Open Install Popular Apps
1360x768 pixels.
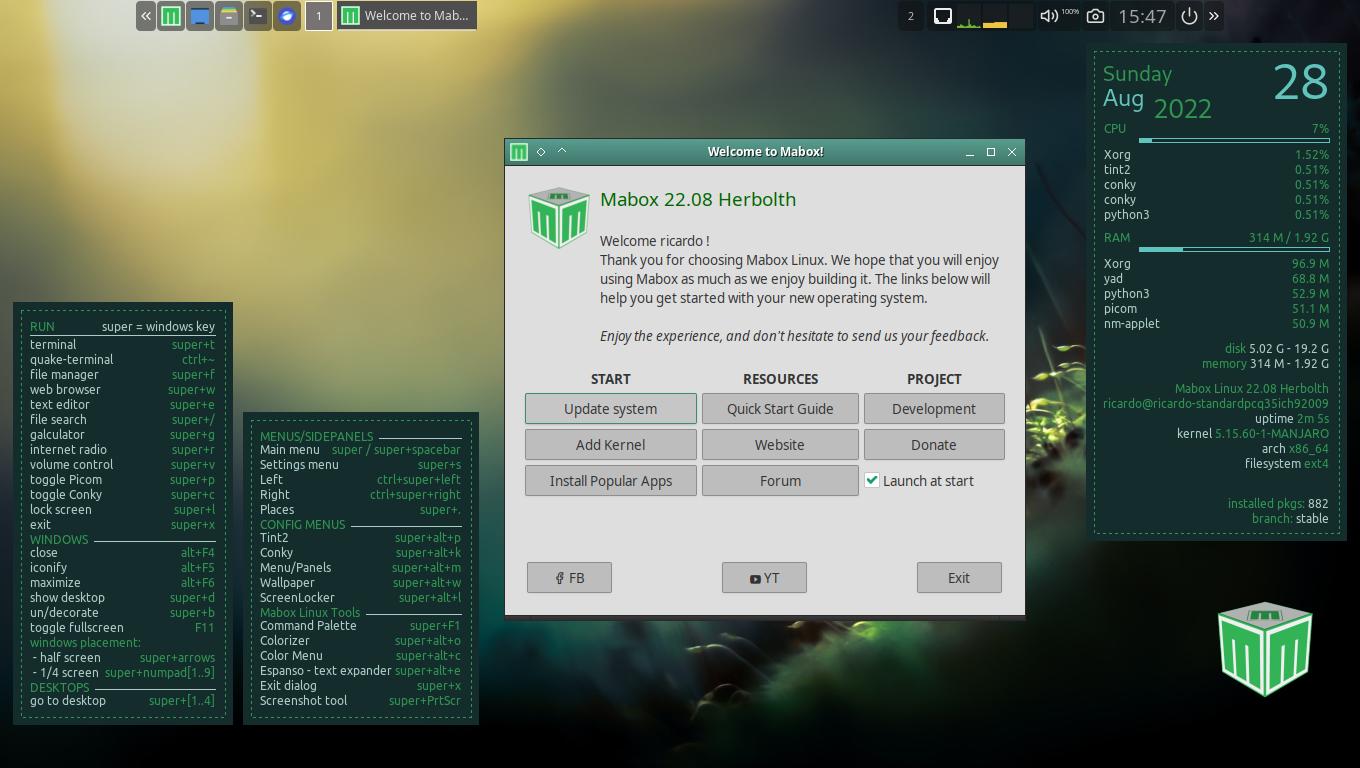pos(610,481)
